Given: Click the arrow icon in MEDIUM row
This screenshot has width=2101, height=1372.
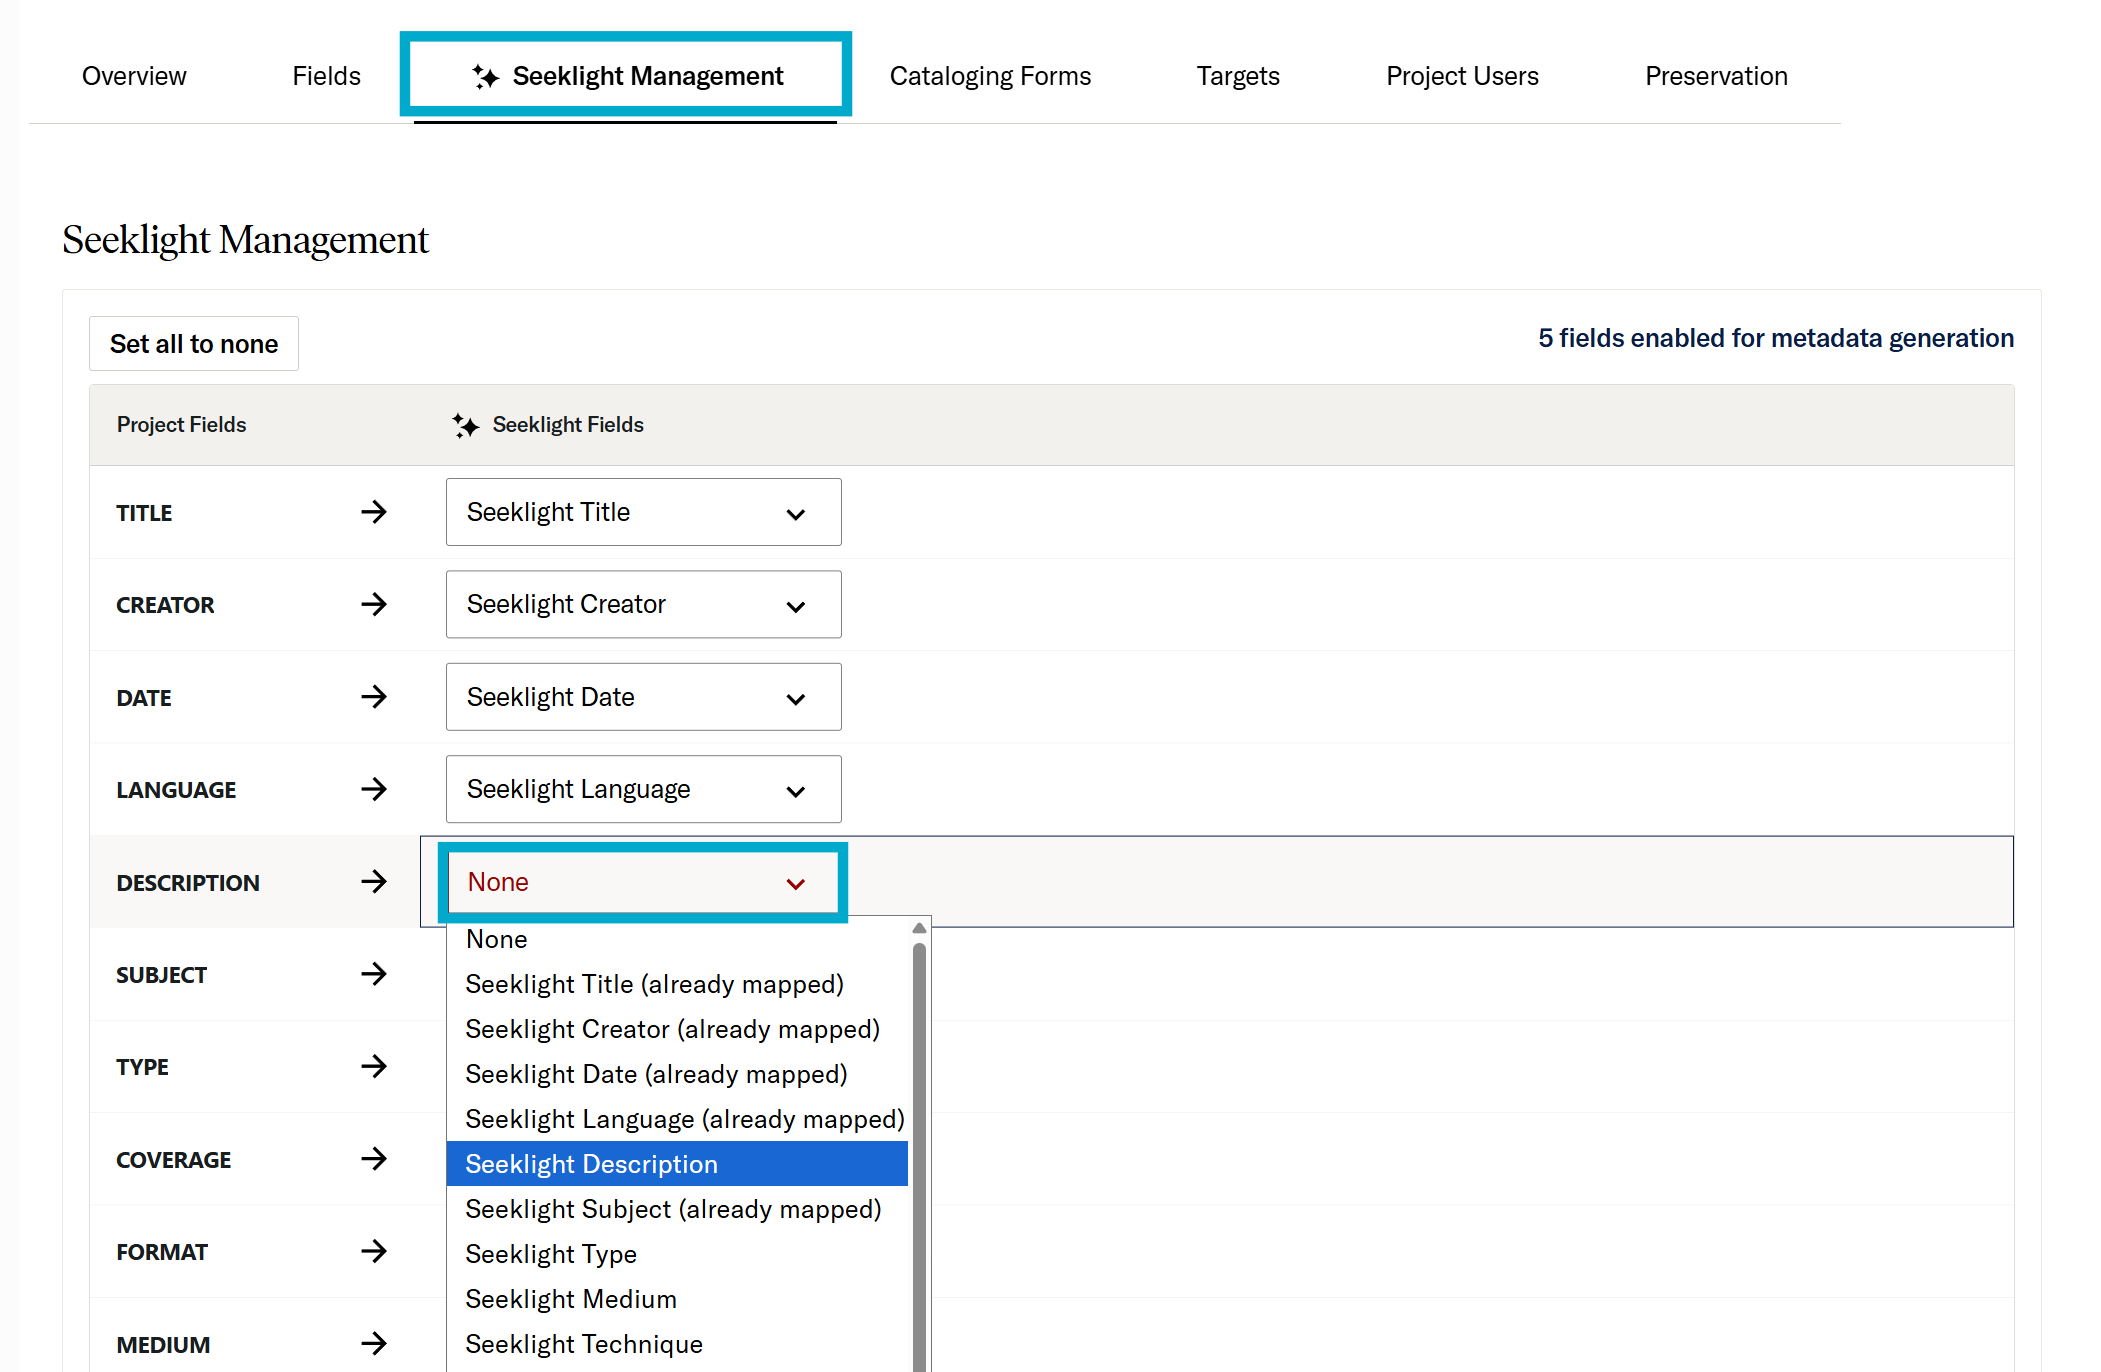Looking at the screenshot, I should (x=374, y=1343).
